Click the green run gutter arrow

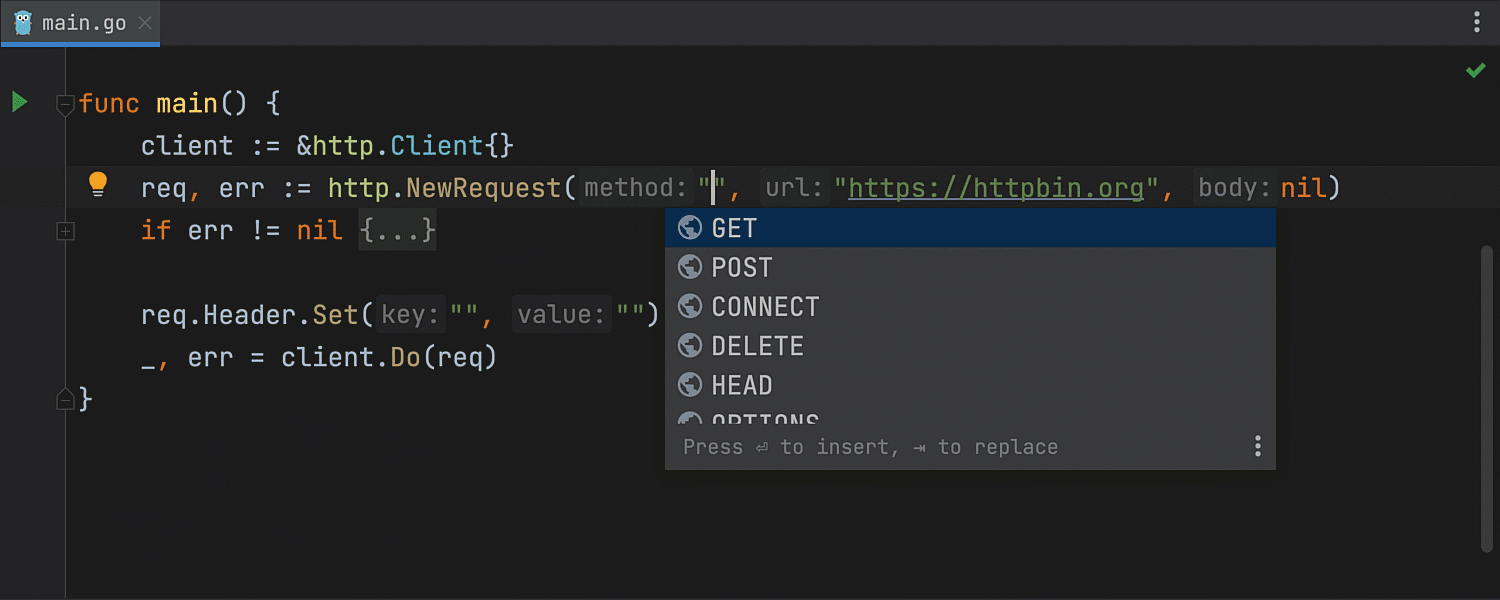tap(19, 102)
